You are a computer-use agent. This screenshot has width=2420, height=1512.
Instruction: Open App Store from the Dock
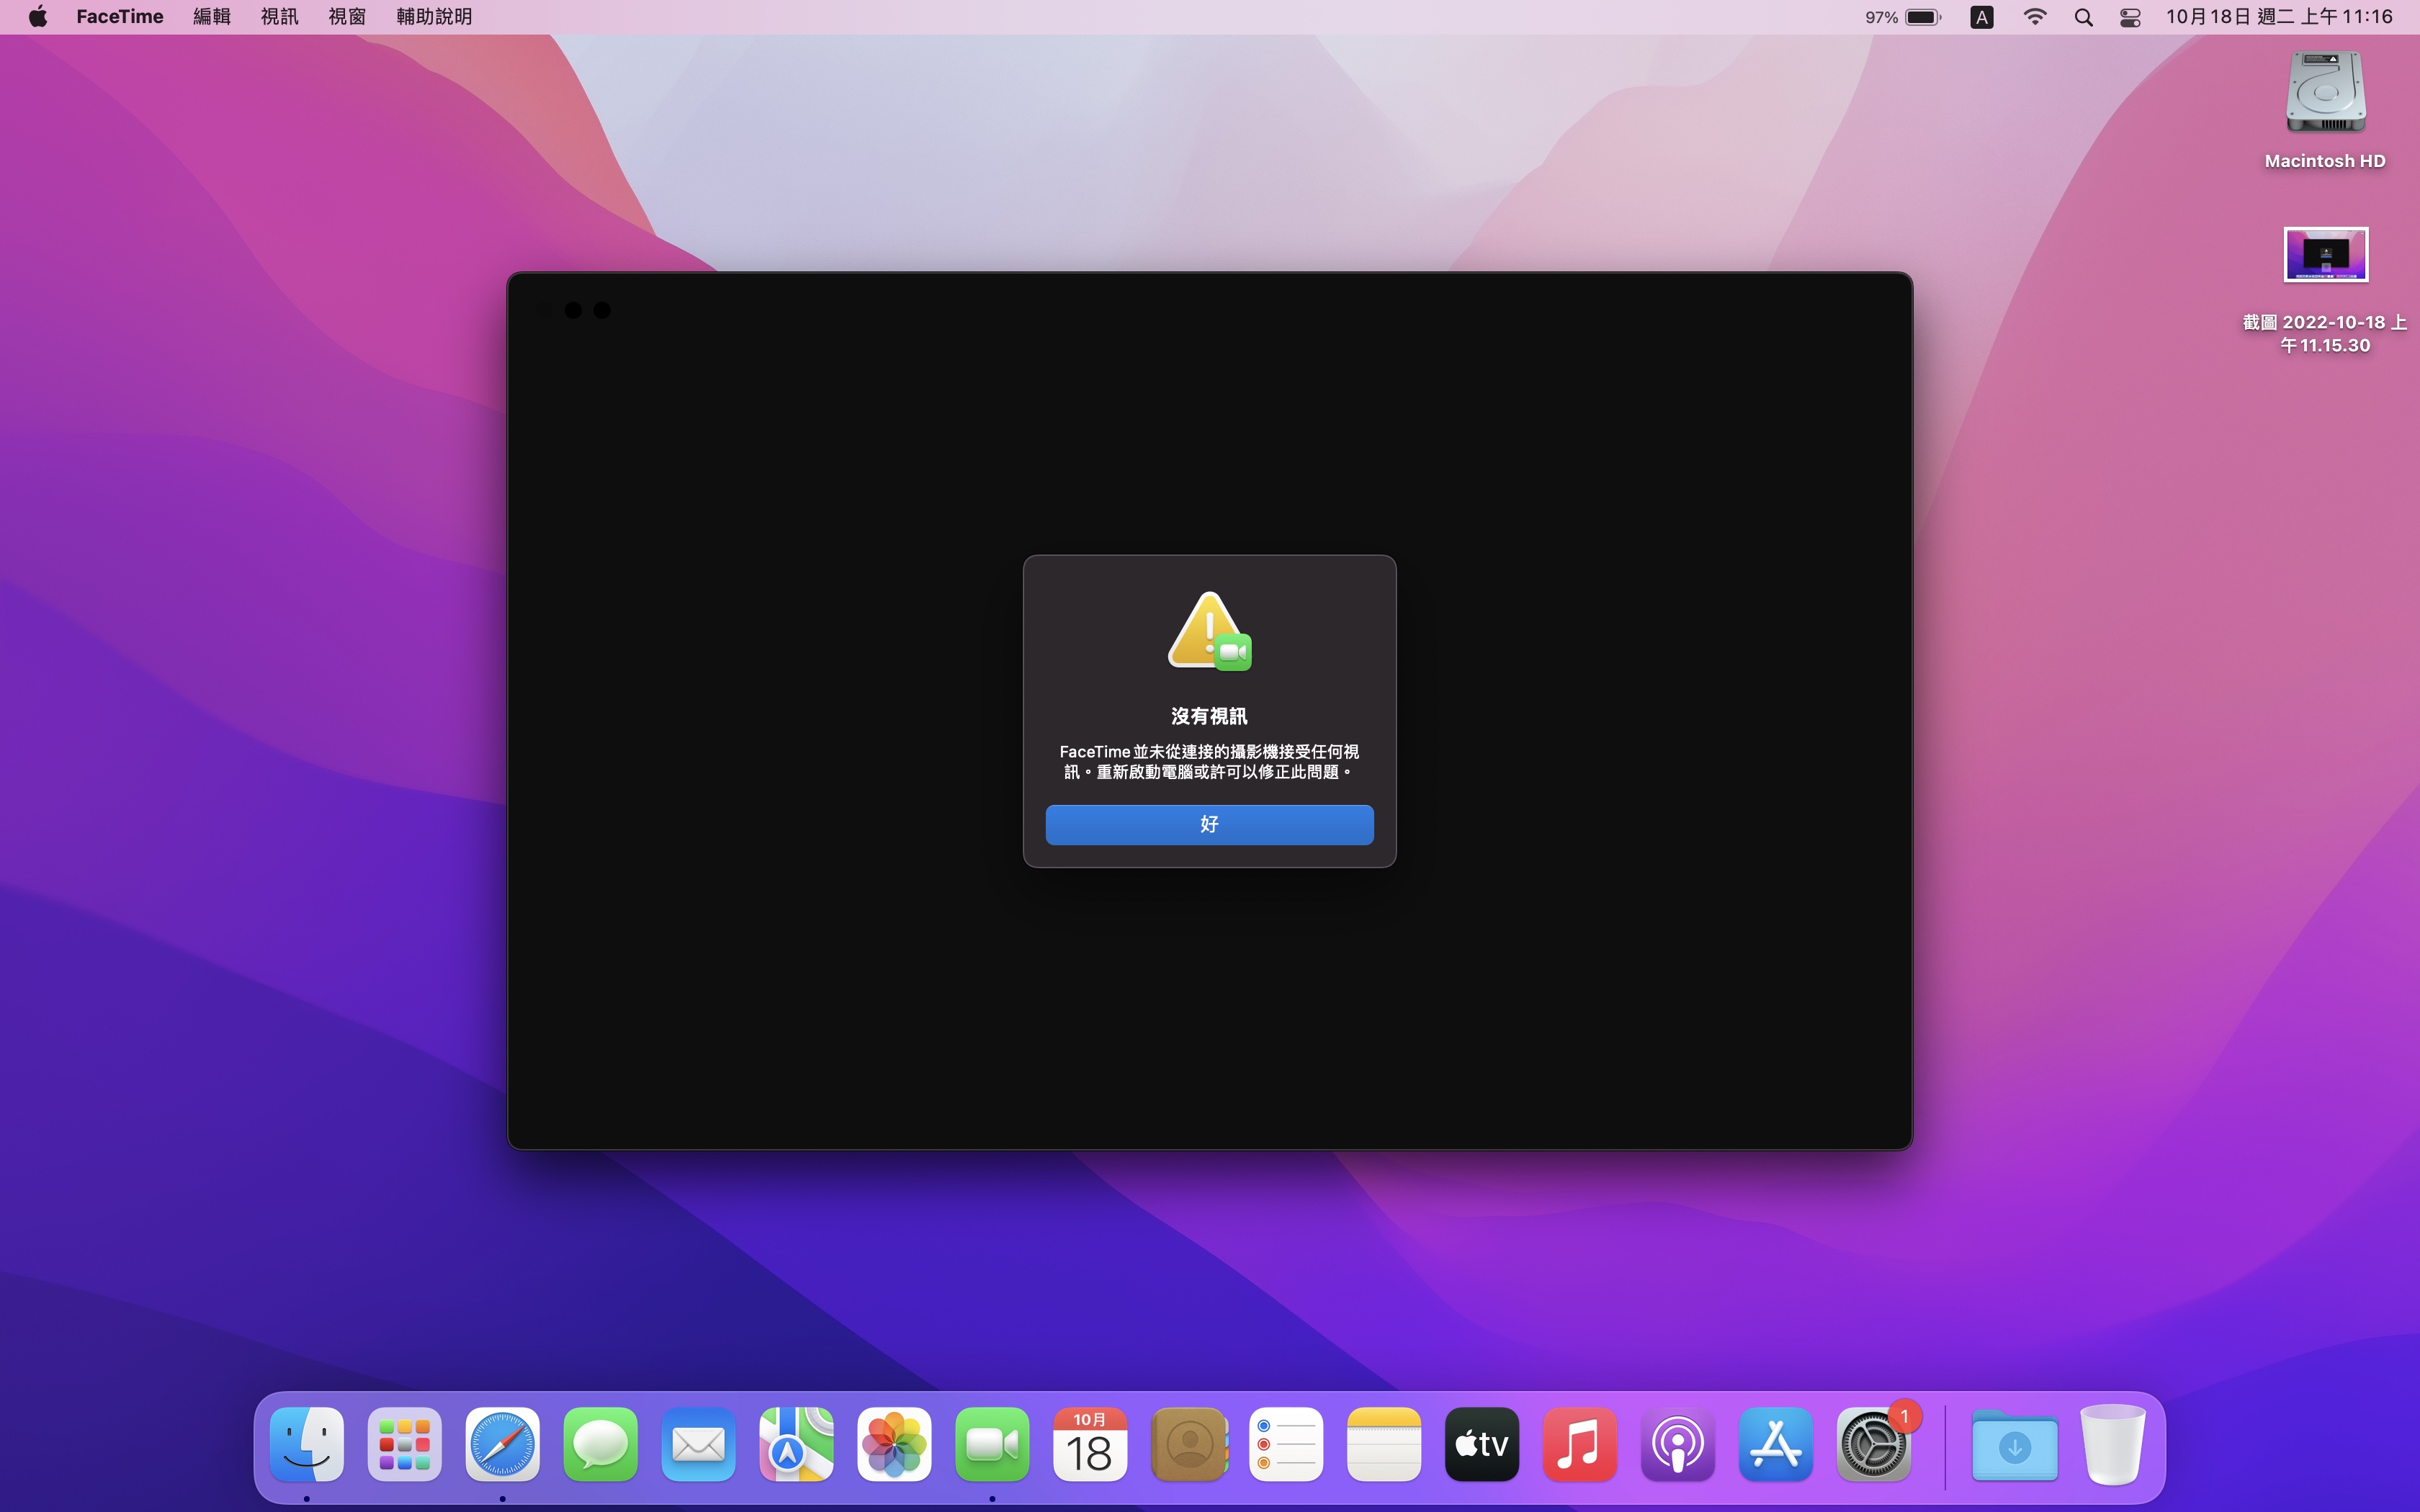point(1776,1444)
